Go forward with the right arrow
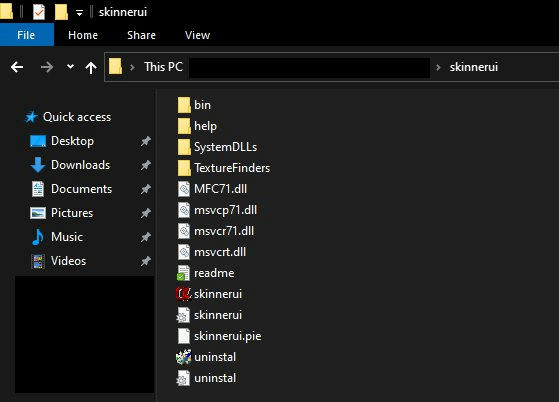 (47, 67)
